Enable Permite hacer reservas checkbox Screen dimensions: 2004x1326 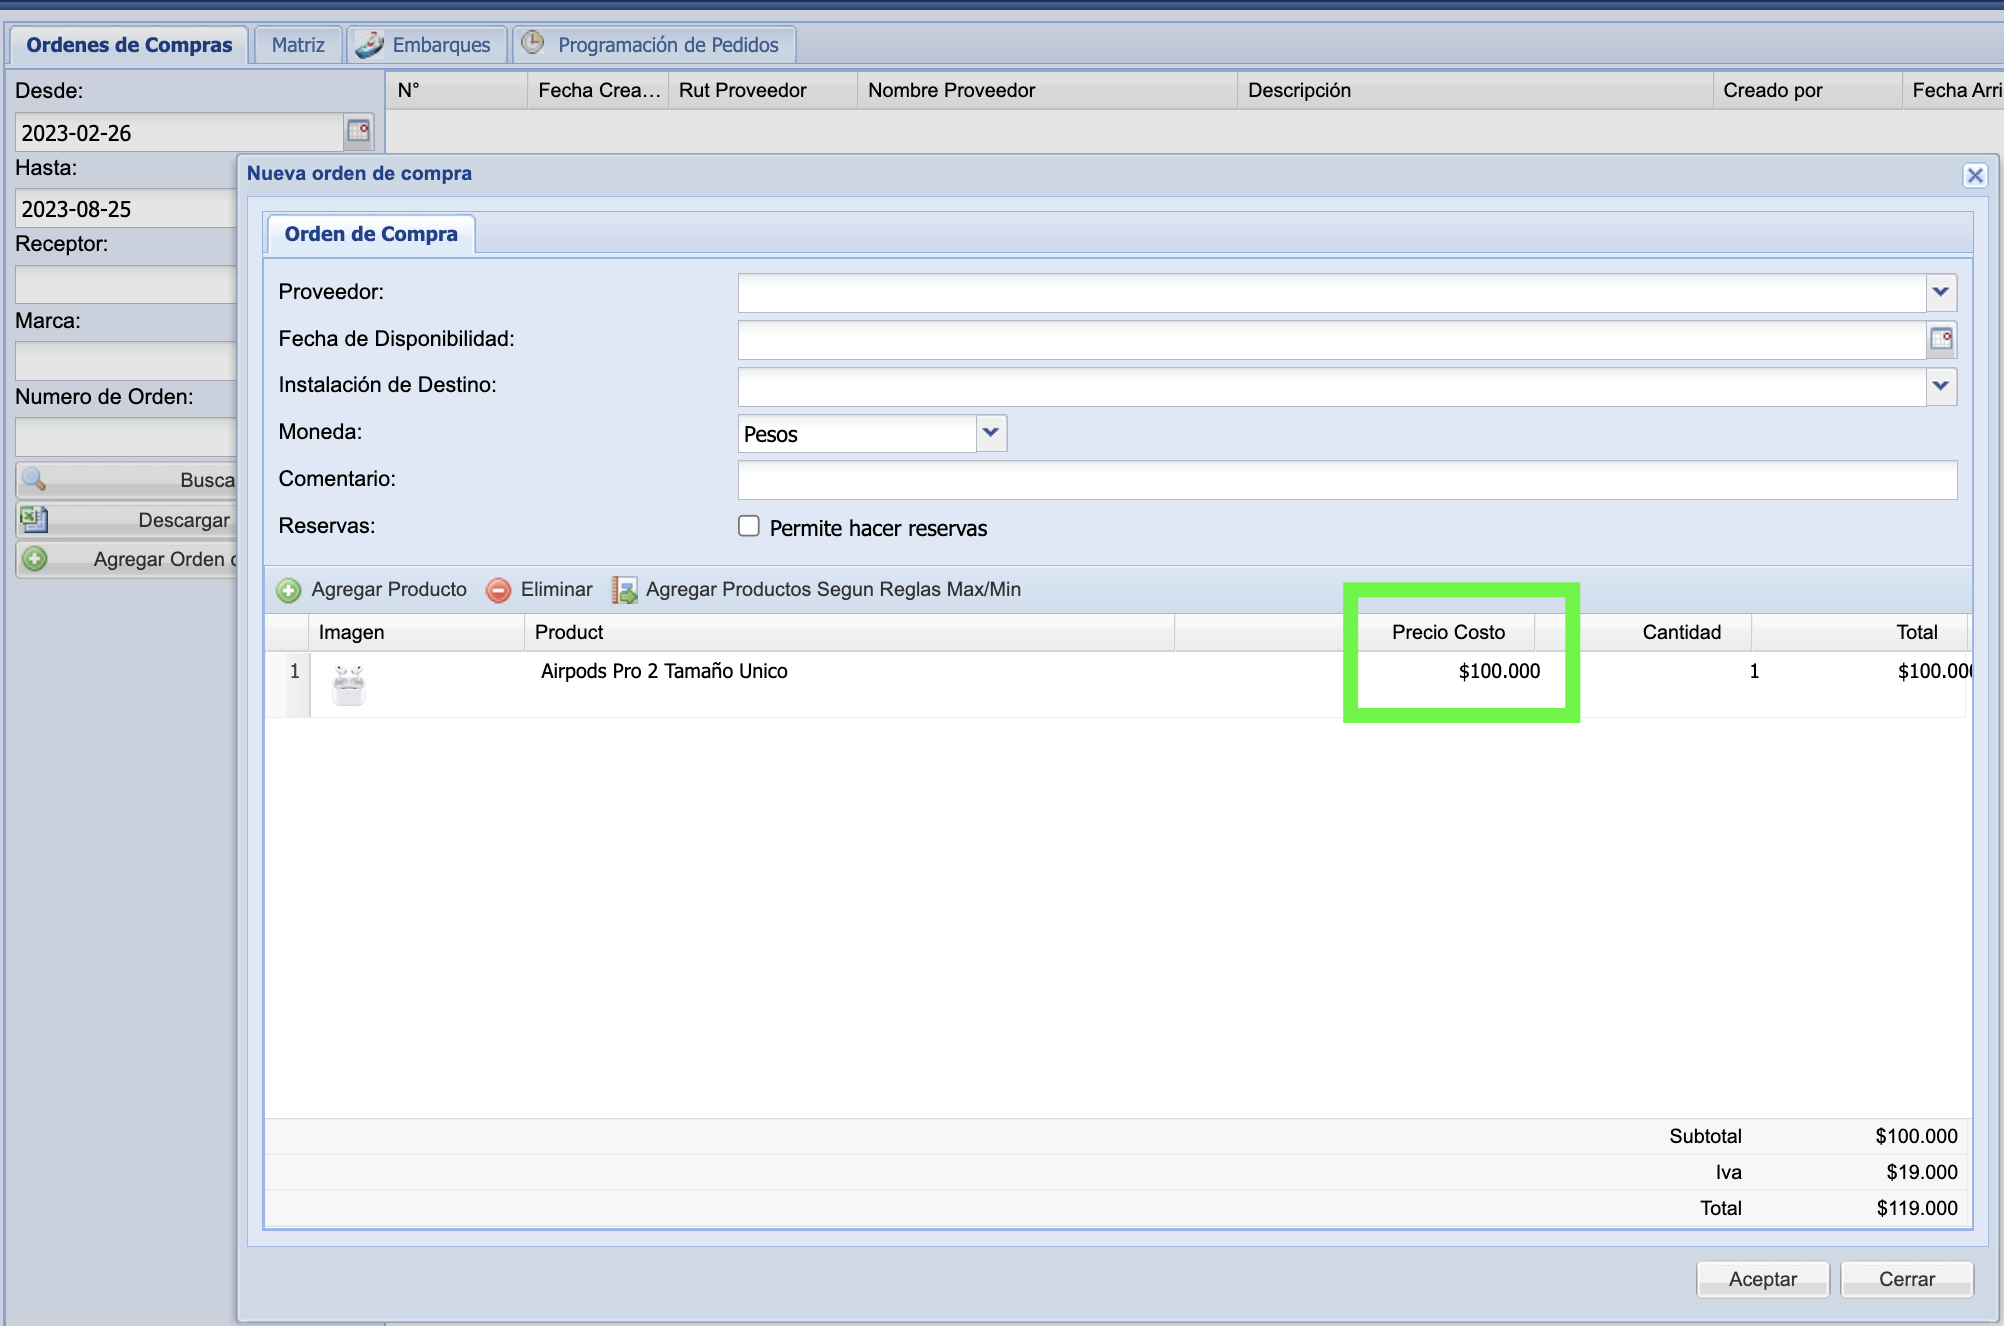(x=749, y=526)
